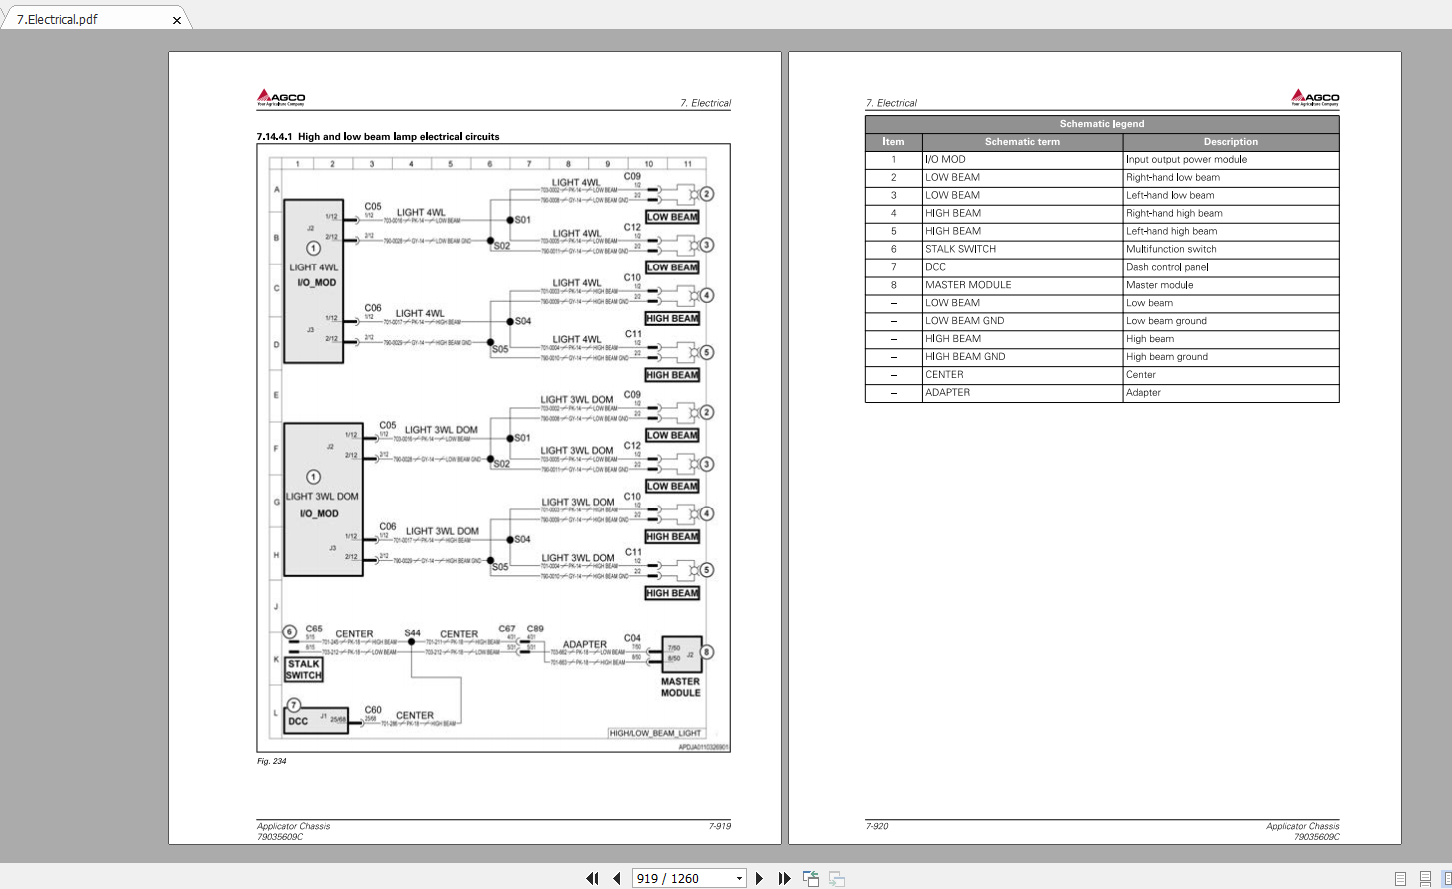Image resolution: width=1452 pixels, height=889 pixels.
Task: Click the "Left-hand low beam" description
Action: (x=1170, y=195)
